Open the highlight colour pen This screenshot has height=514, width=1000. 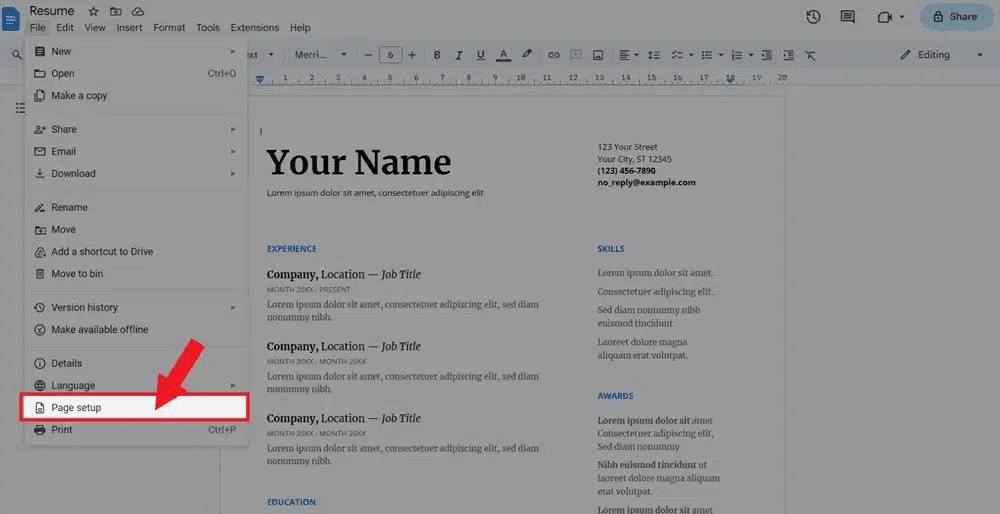click(526, 55)
